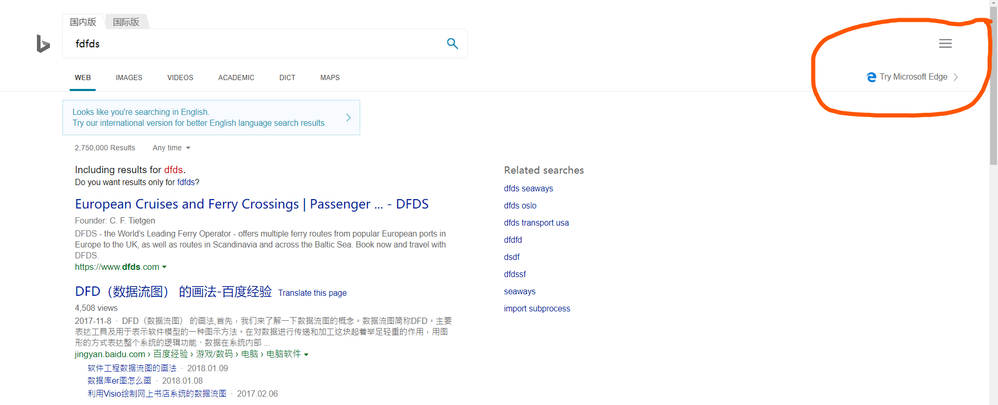Click related search dsdf

(512, 257)
